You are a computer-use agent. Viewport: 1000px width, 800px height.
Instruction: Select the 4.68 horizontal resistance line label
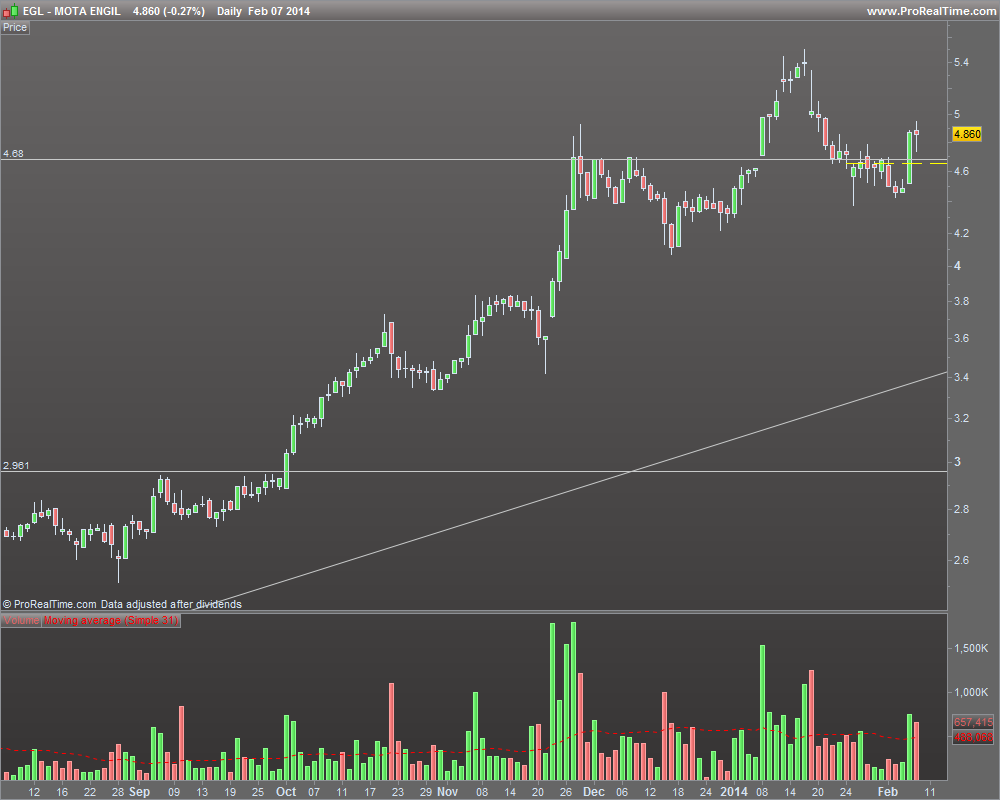click(x=13, y=154)
